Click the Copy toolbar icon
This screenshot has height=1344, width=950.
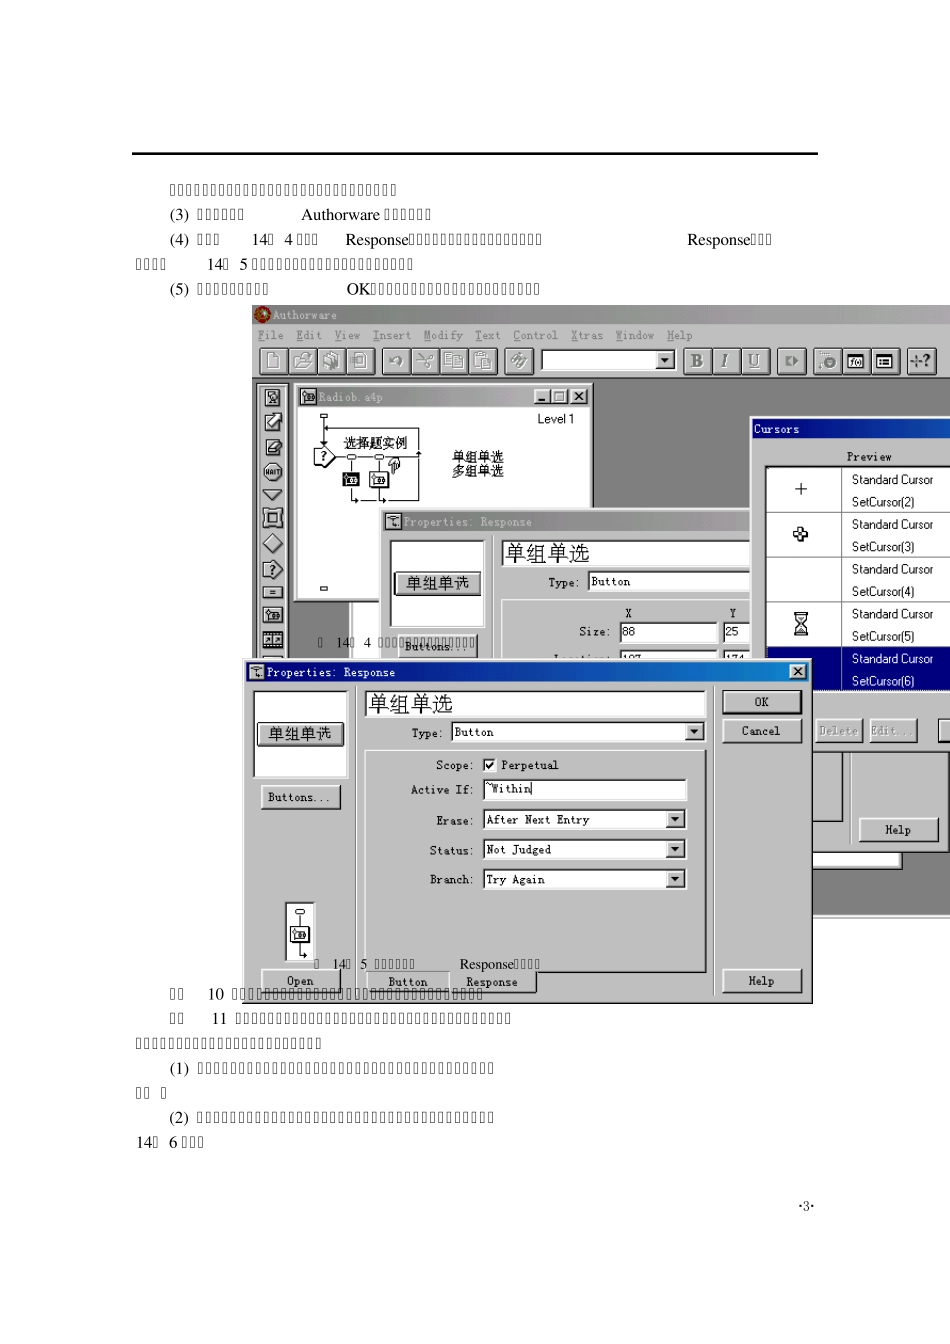coord(454,361)
